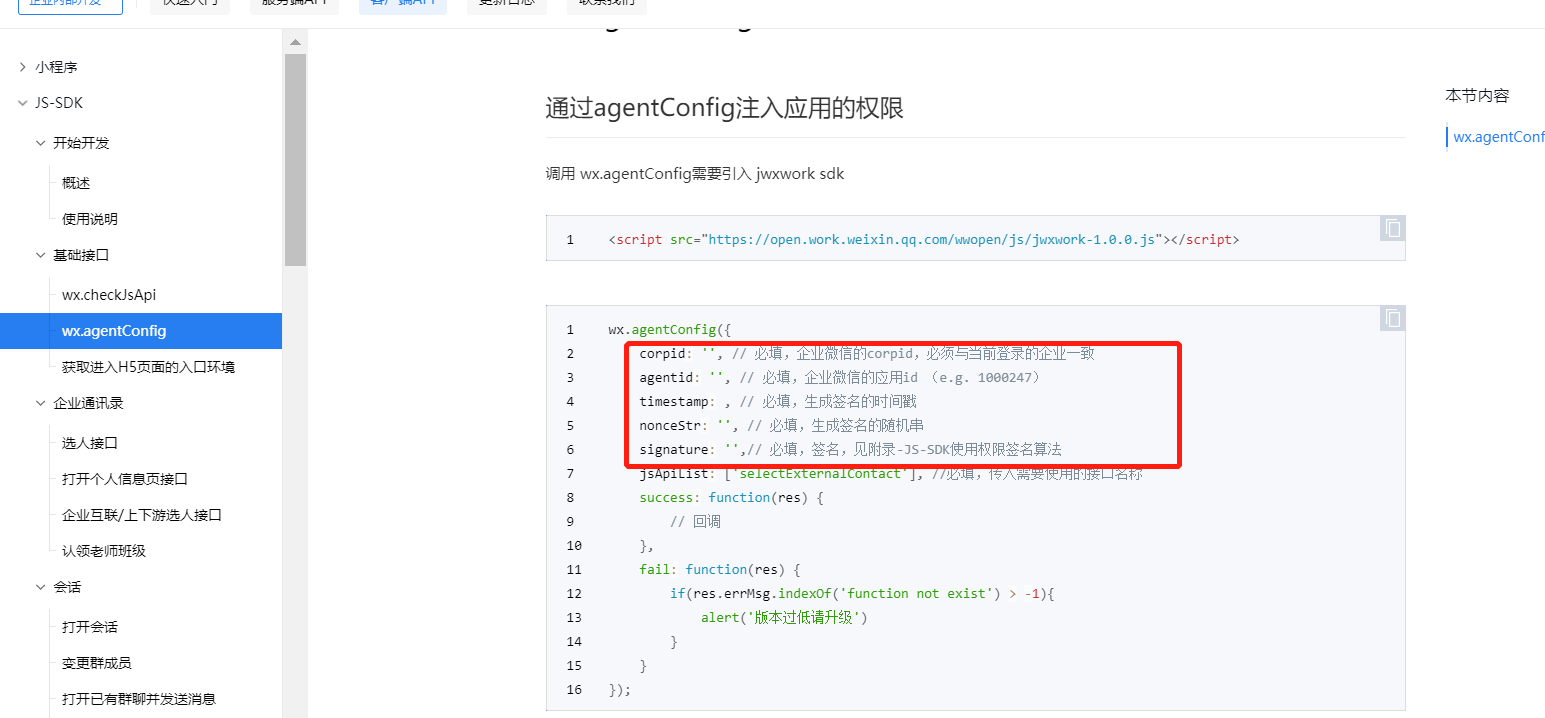The width and height of the screenshot is (1545, 718).
Task: Collapse the 基础接口 group
Action: click(x=41, y=255)
